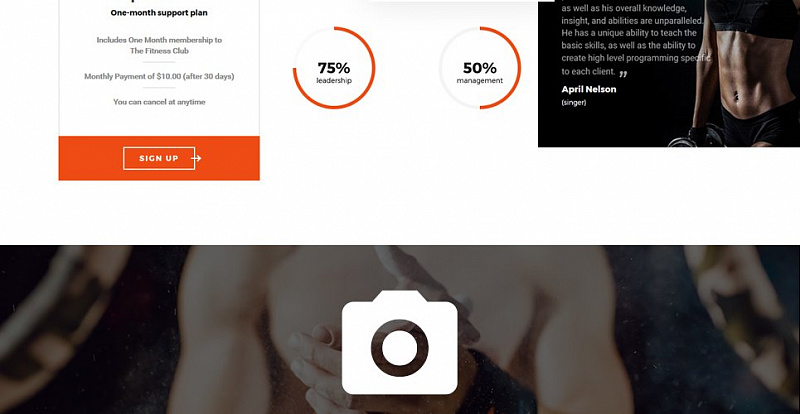Click the management label in the circle
800x414 pixels.
point(480,81)
